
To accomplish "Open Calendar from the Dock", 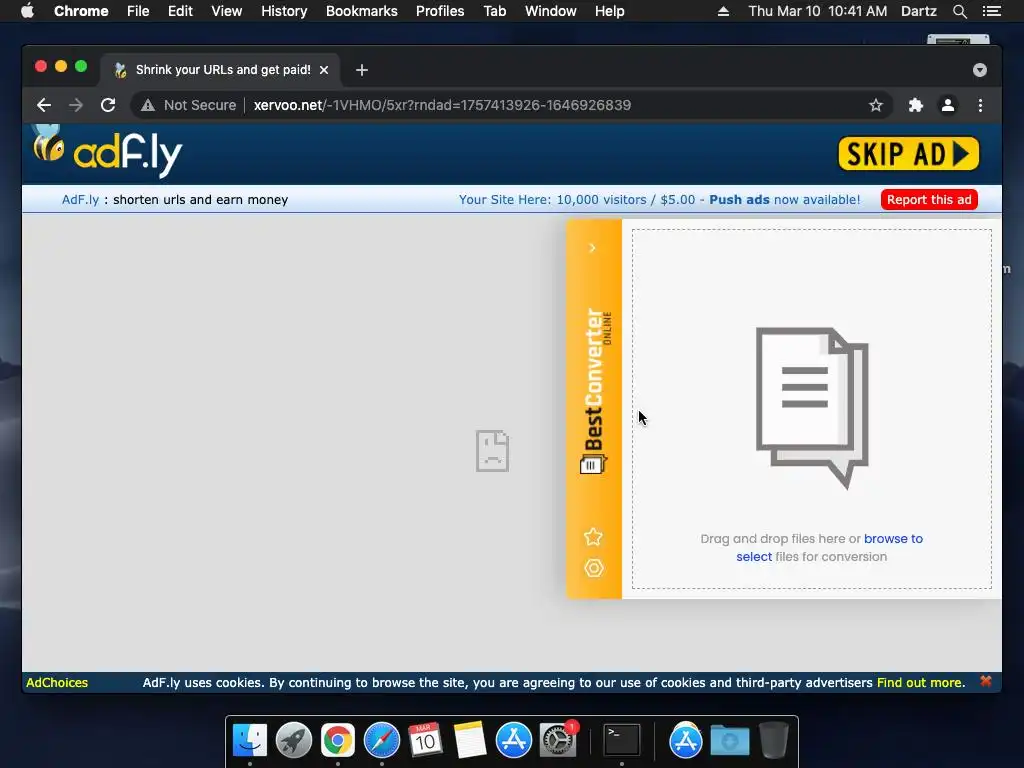I will [x=425, y=741].
